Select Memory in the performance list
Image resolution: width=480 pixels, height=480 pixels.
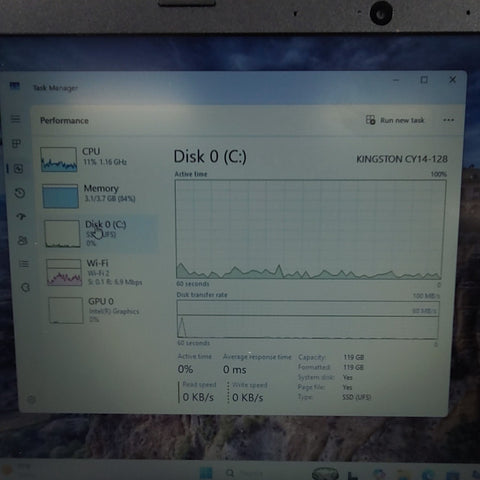99,196
